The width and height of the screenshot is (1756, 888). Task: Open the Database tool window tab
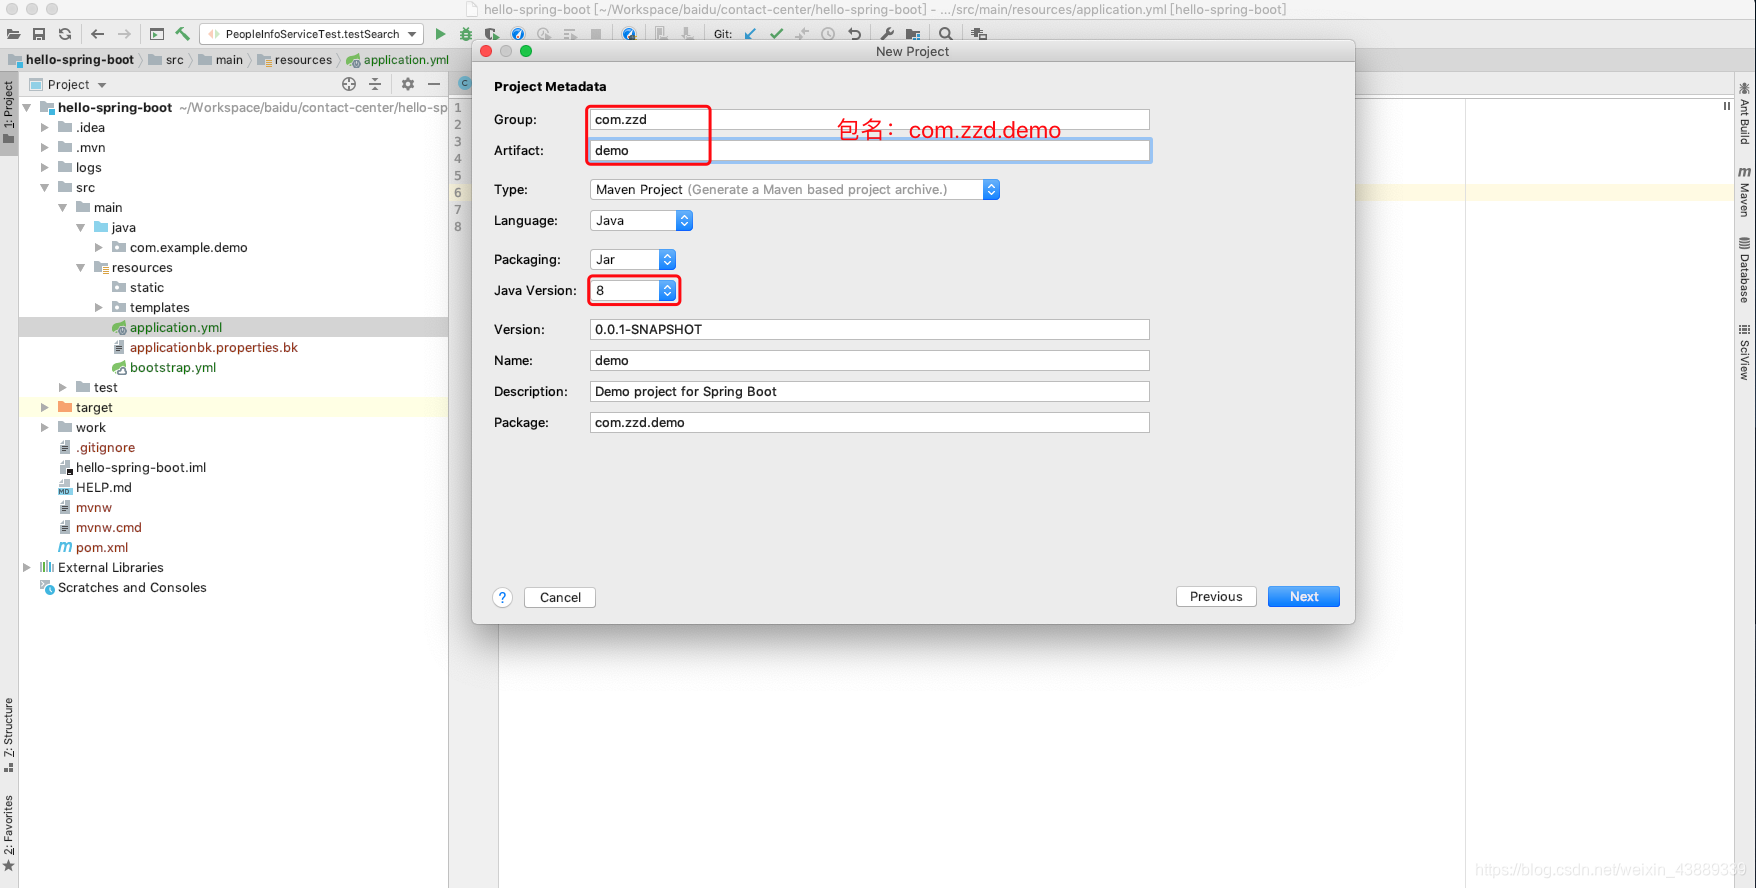tap(1744, 270)
